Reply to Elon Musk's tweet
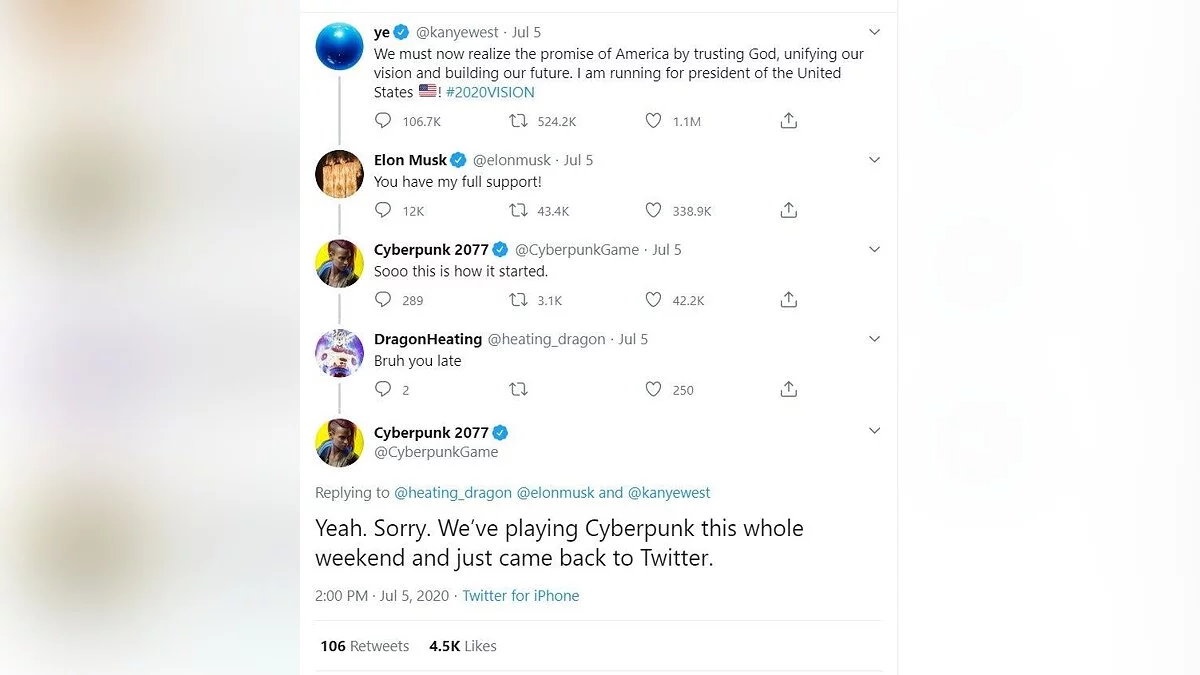This screenshot has height=675, width=1200. click(383, 211)
